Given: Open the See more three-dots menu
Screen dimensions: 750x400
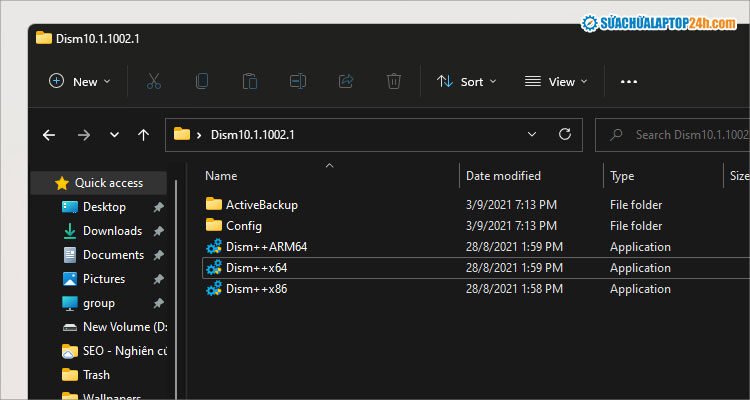Looking at the screenshot, I should click(x=629, y=82).
